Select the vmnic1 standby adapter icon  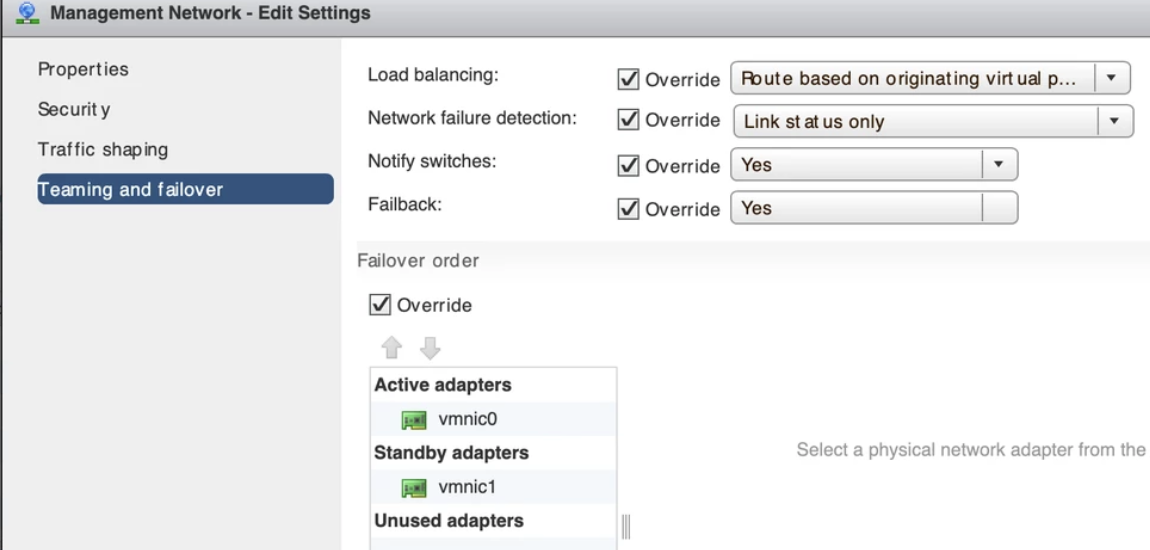tap(414, 488)
